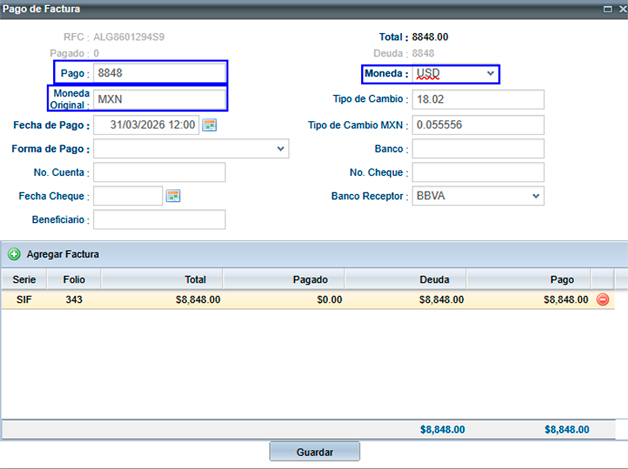Expand the Moneda dropdown showing USD
628x469 pixels.
tap(490, 74)
